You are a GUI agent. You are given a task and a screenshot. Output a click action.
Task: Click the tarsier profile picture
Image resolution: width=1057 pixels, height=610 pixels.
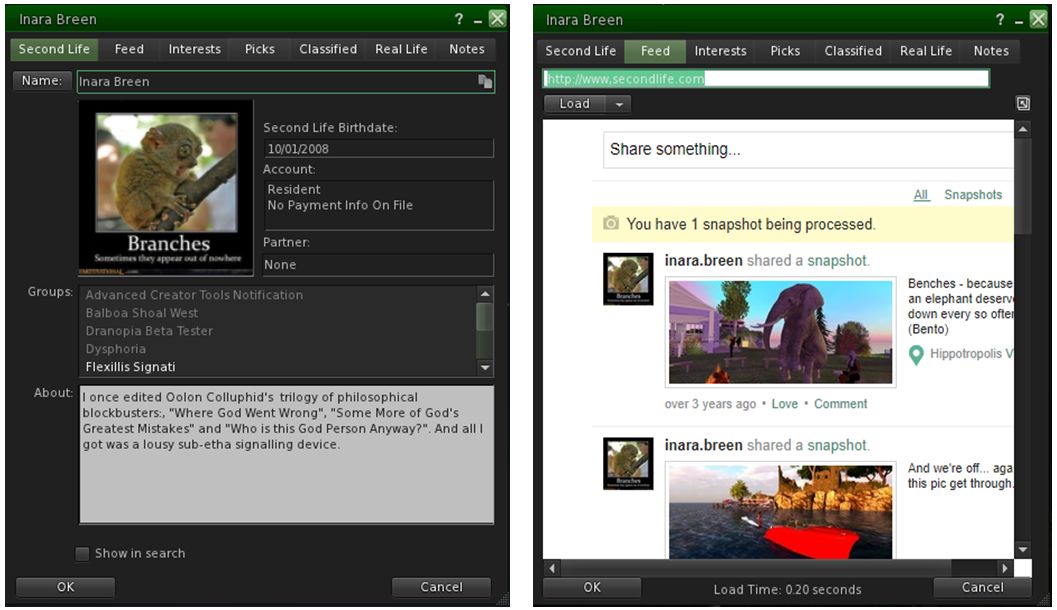coord(166,187)
